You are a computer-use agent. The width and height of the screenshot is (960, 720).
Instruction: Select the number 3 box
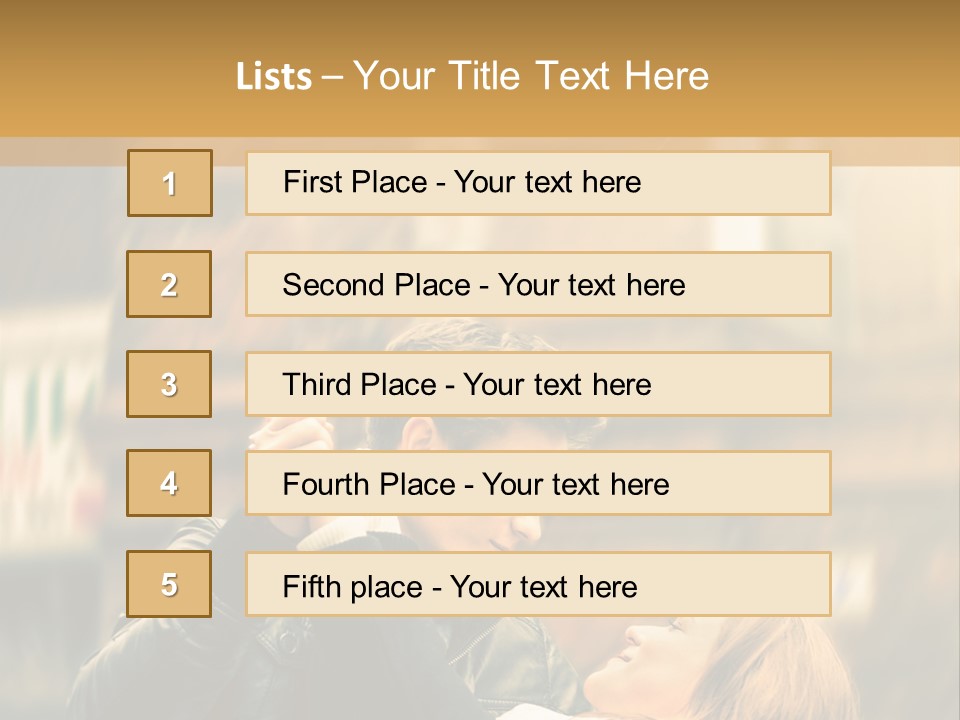pos(169,384)
